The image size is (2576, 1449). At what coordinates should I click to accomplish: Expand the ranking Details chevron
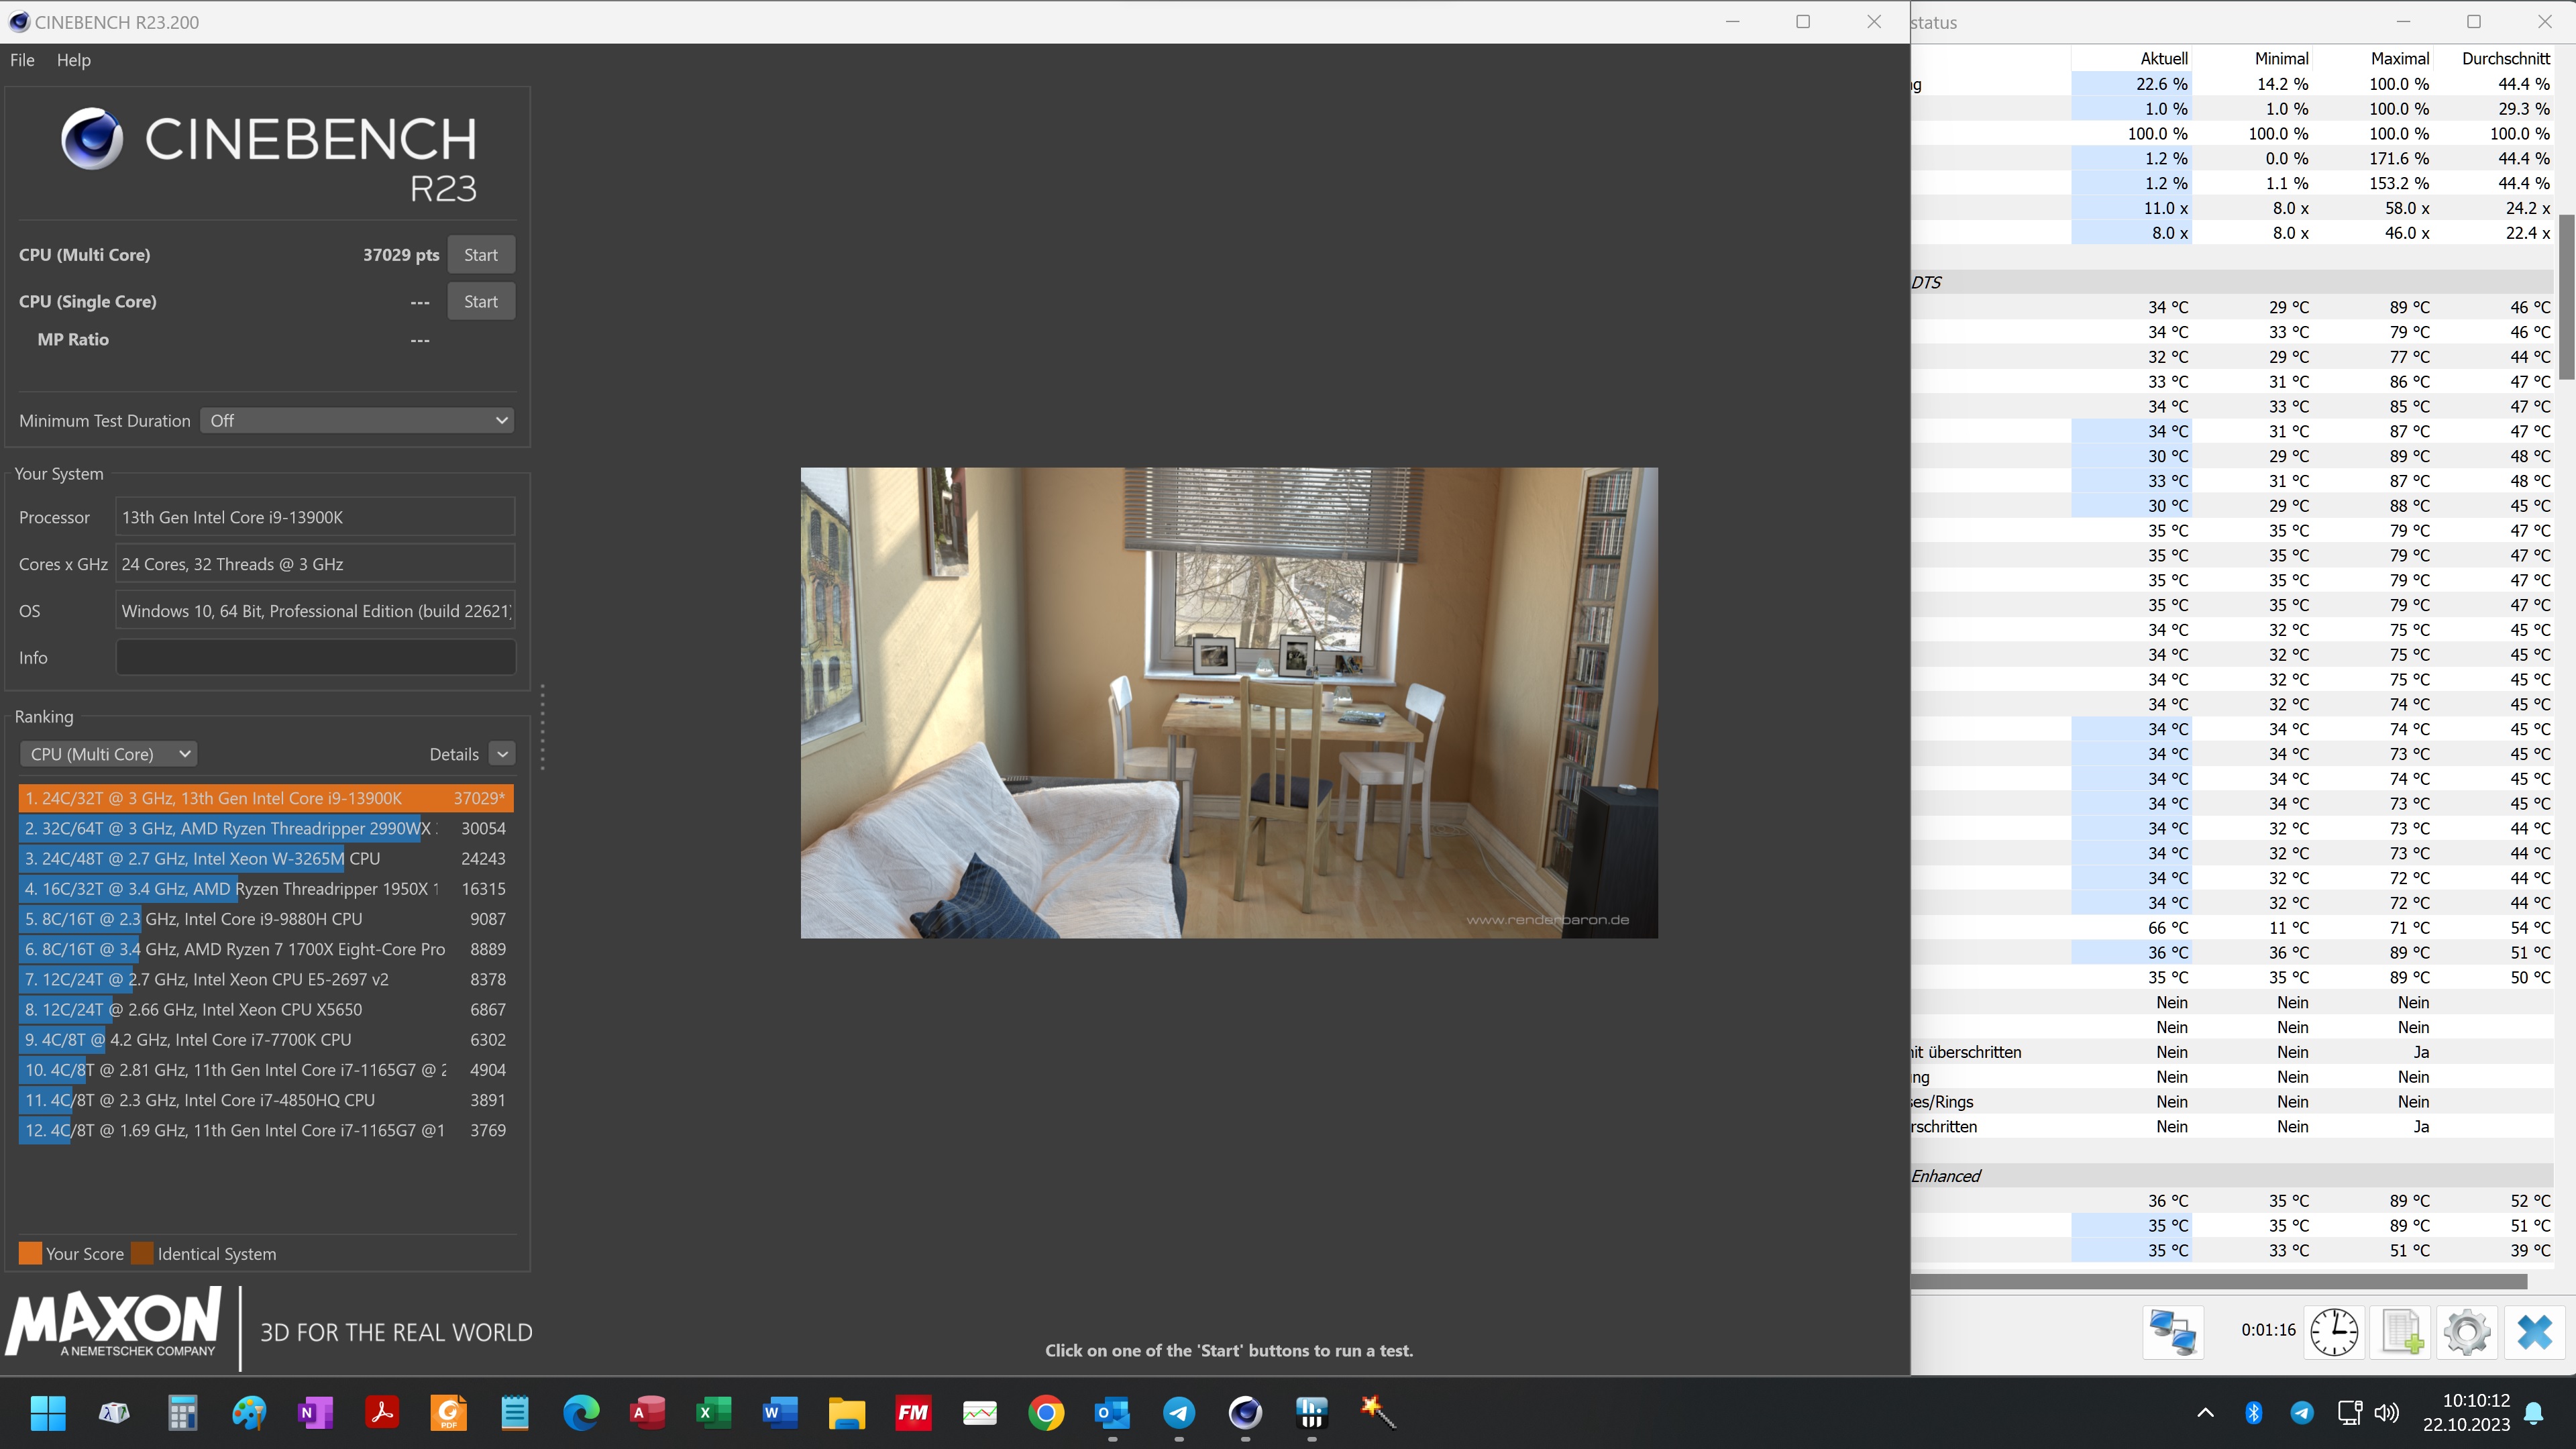(503, 754)
